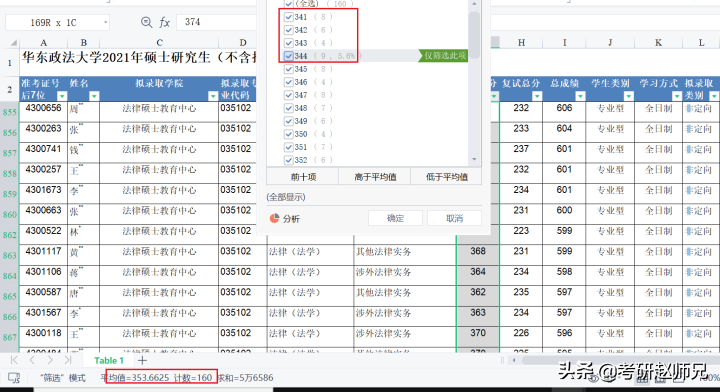This screenshot has width=720, height=392.
Task: Click the select-all corner triangle
Action: pos(13,43)
